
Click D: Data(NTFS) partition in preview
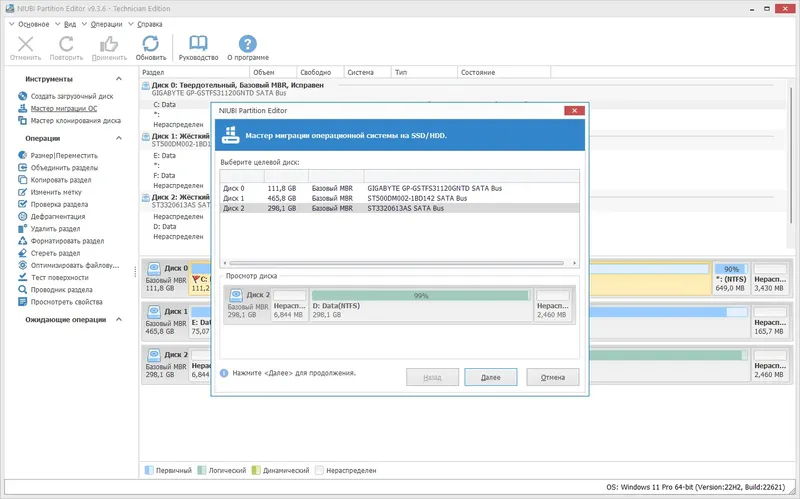[421, 304]
